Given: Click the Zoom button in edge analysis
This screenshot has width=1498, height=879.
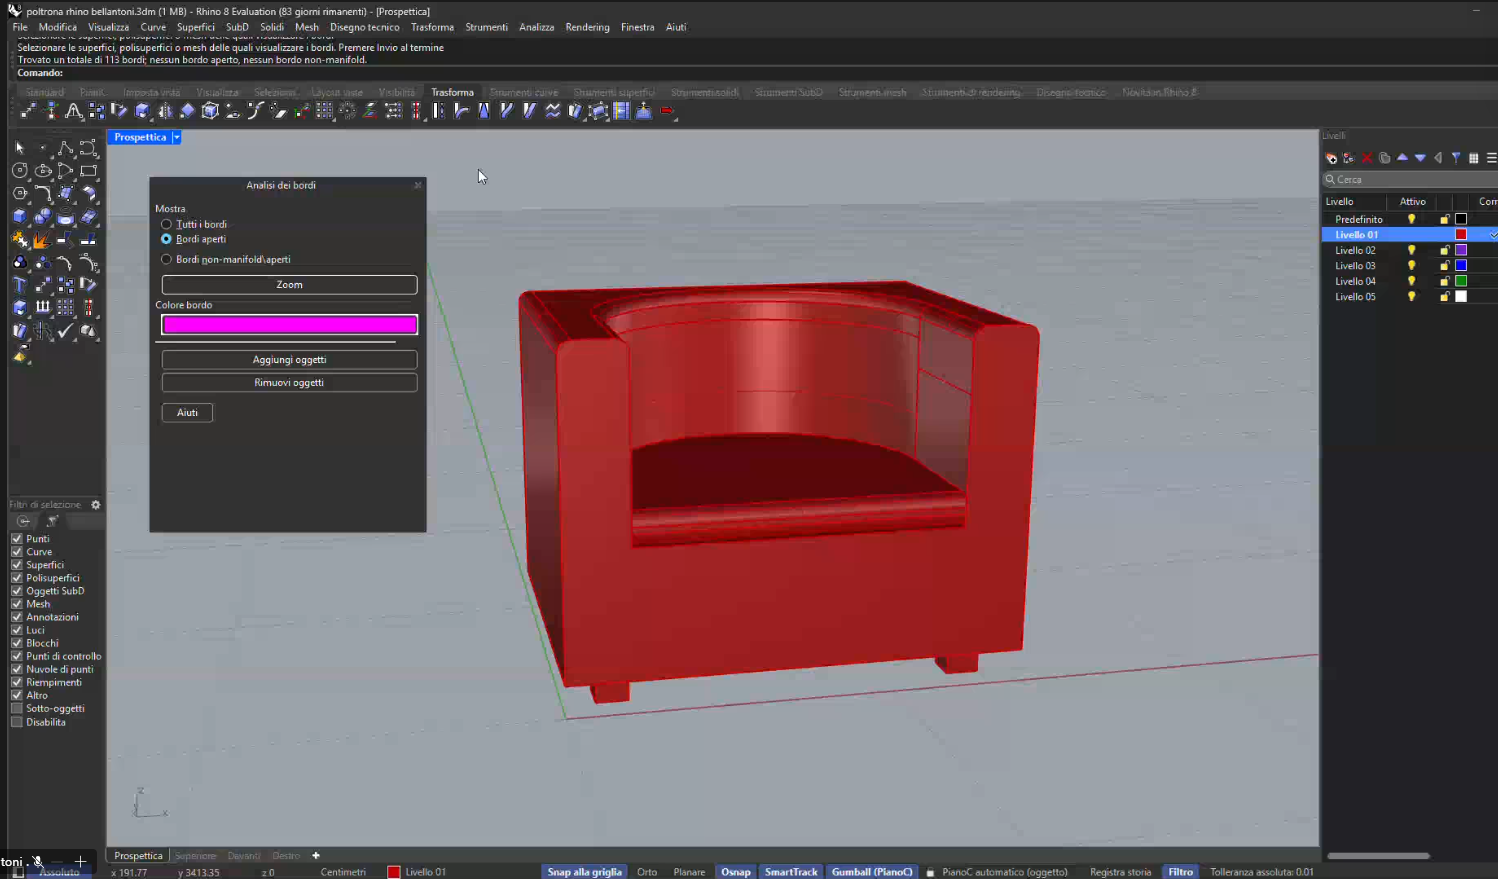Looking at the screenshot, I should 289,285.
